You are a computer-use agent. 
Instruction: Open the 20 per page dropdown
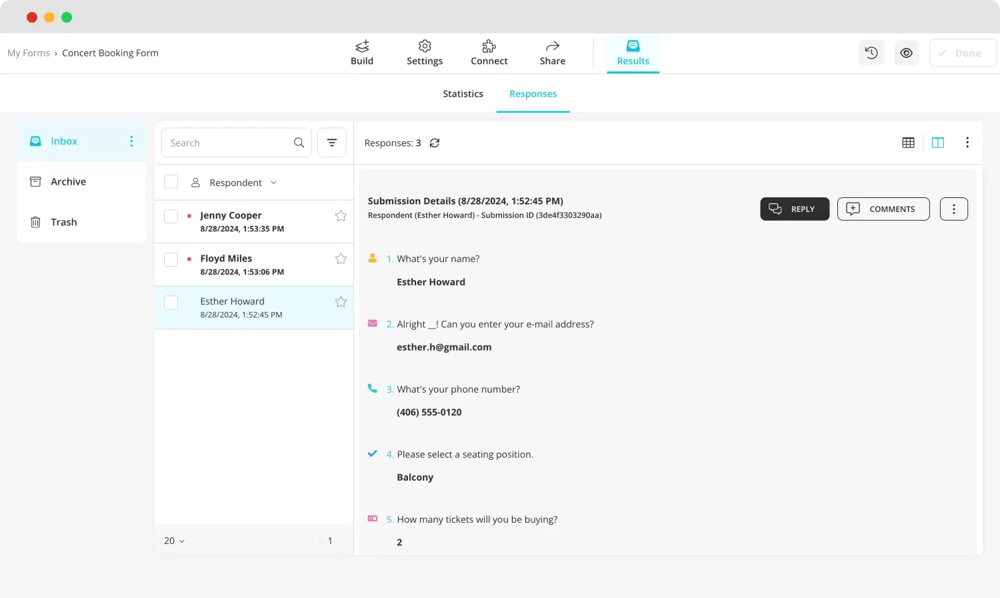pyautogui.click(x=174, y=541)
